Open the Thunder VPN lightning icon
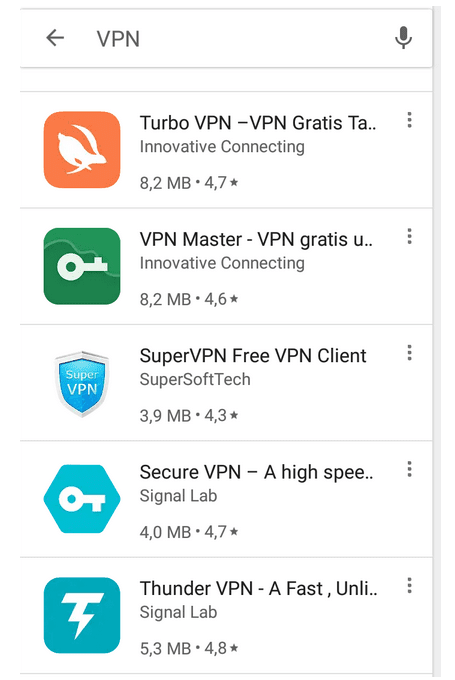Image resolution: width=455 pixels, height=680 pixels. pyautogui.click(x=82, y=615)
